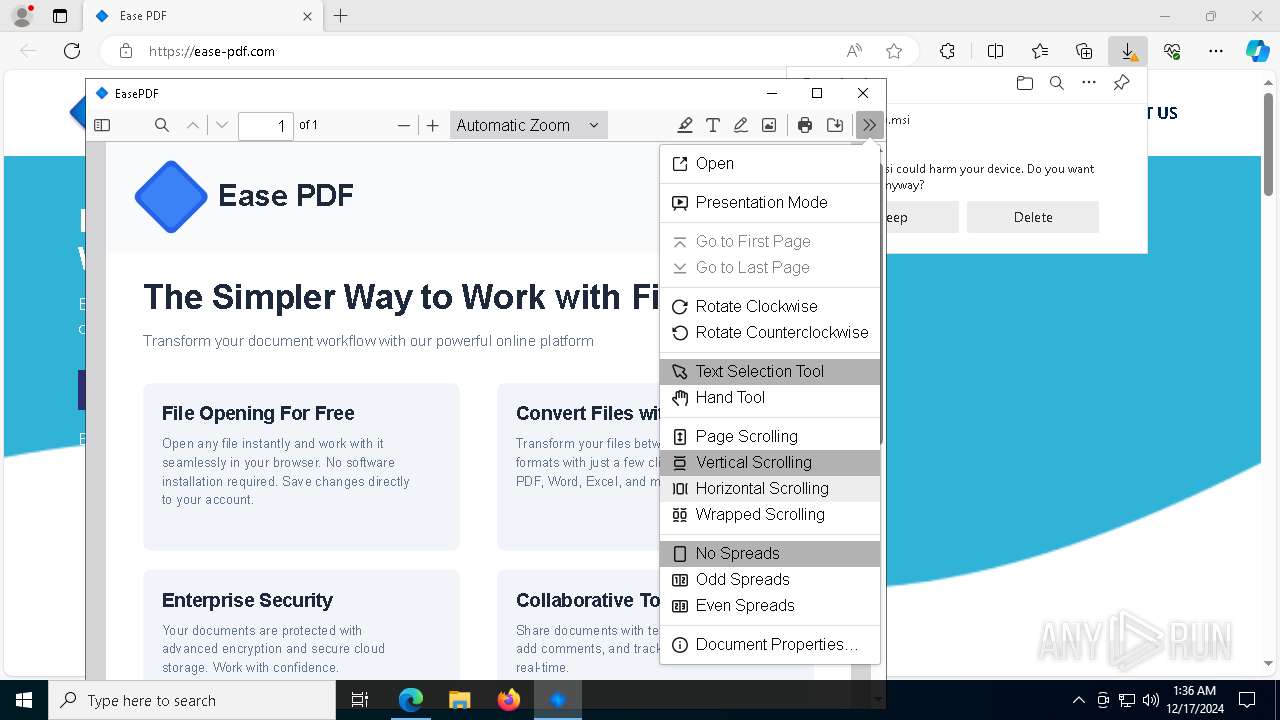
Task: Click the address bar URL ease-pdf.com
Action: 212,51
